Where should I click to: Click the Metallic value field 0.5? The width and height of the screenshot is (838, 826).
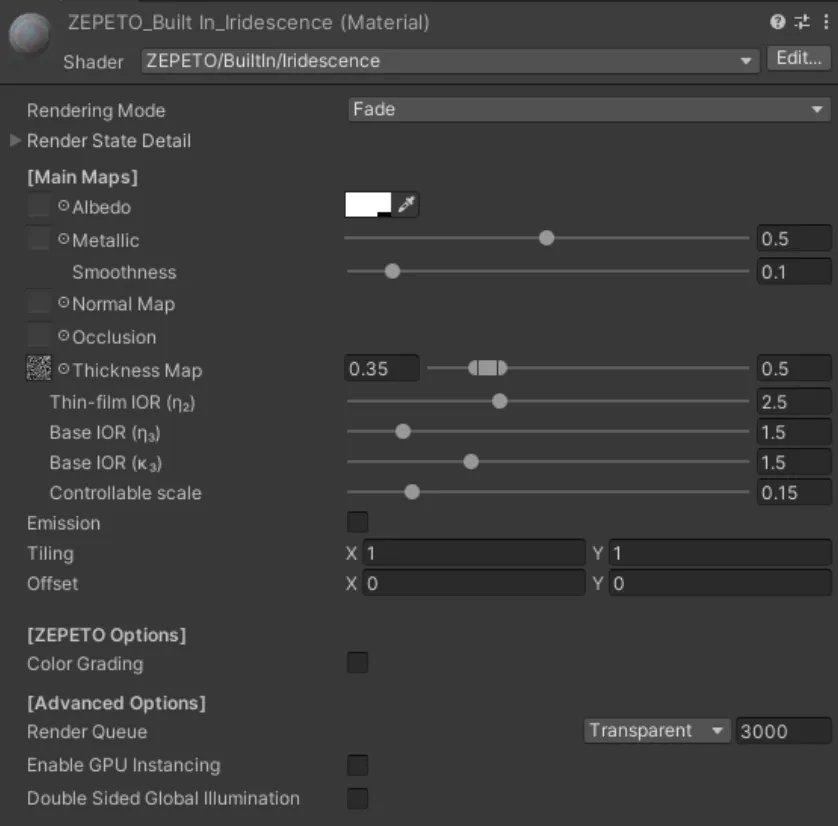tap(794, 239)
